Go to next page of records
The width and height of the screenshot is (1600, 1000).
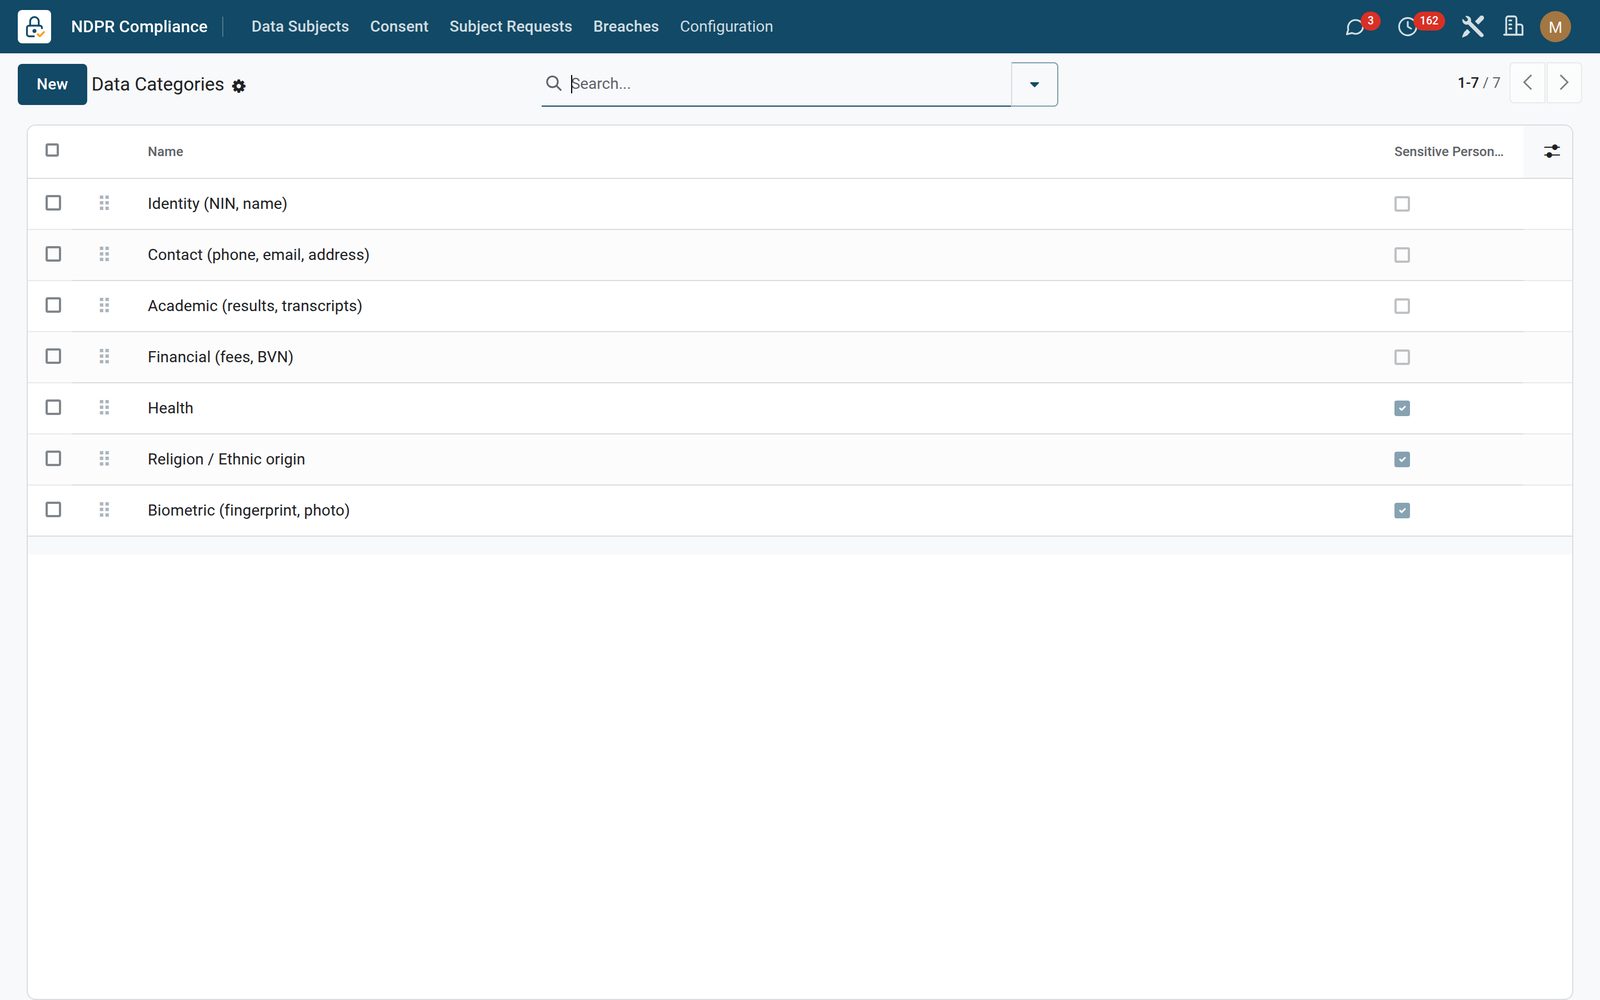tap(1564, 83)
